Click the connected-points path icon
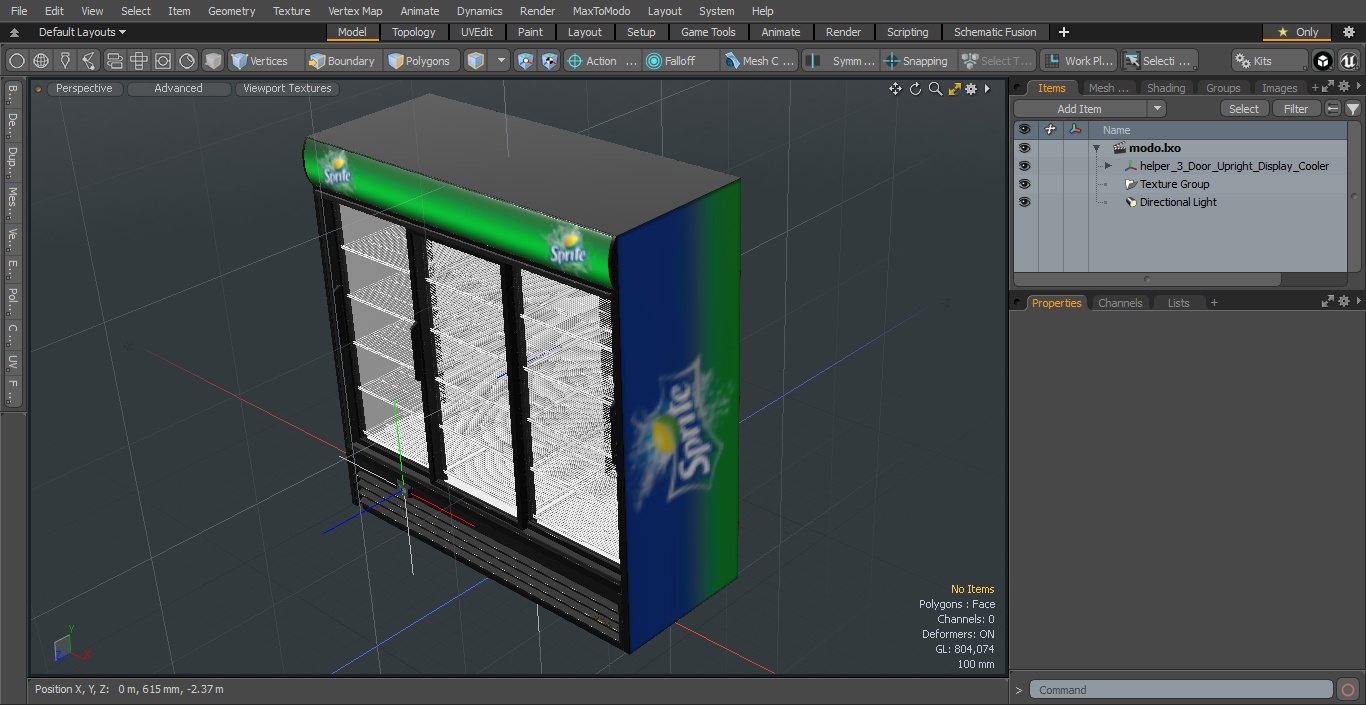Viewport: 1366px width, 705px height. 89,61
